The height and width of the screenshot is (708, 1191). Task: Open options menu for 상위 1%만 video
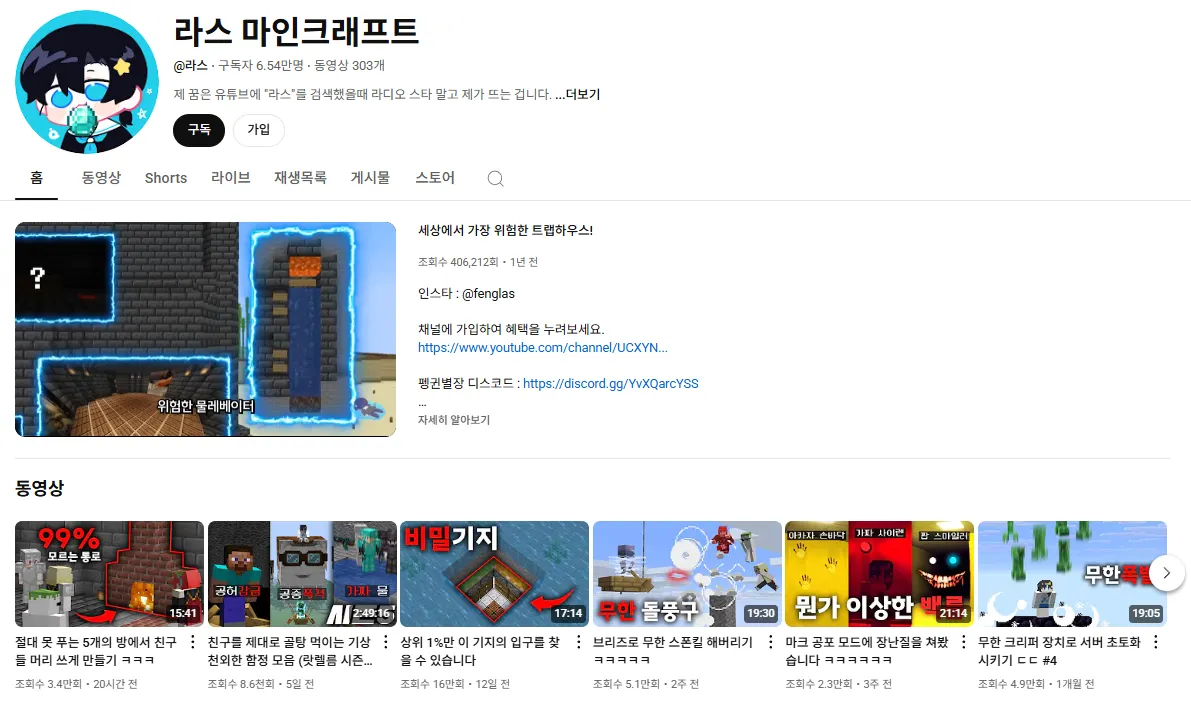[x=578, y=642]
